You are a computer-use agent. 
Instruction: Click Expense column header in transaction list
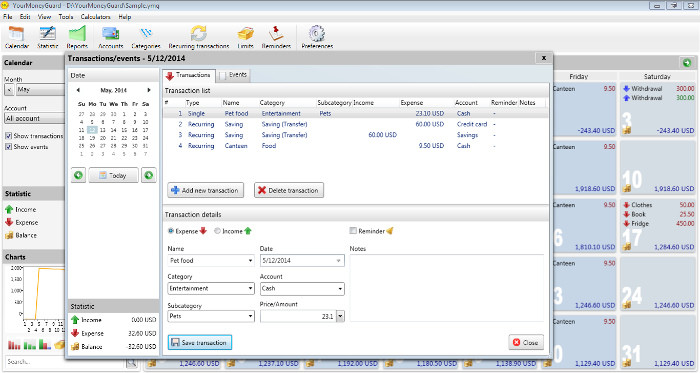pos(412,103)
